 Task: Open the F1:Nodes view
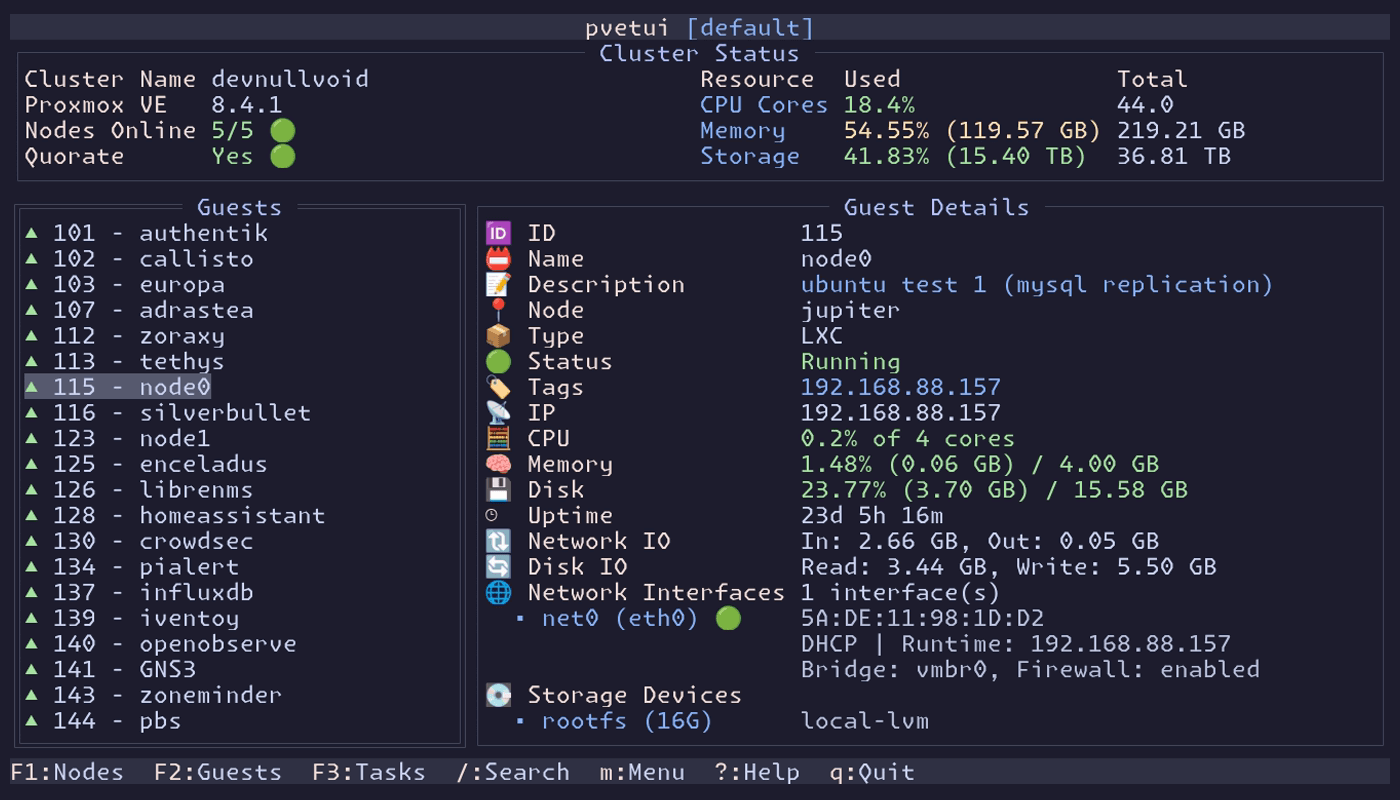[x=67, y=772]
